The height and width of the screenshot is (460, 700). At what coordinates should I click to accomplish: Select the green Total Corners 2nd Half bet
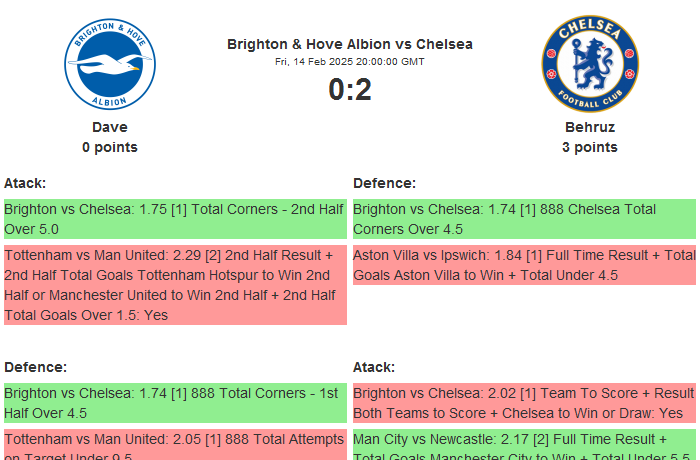click(175, 219)
